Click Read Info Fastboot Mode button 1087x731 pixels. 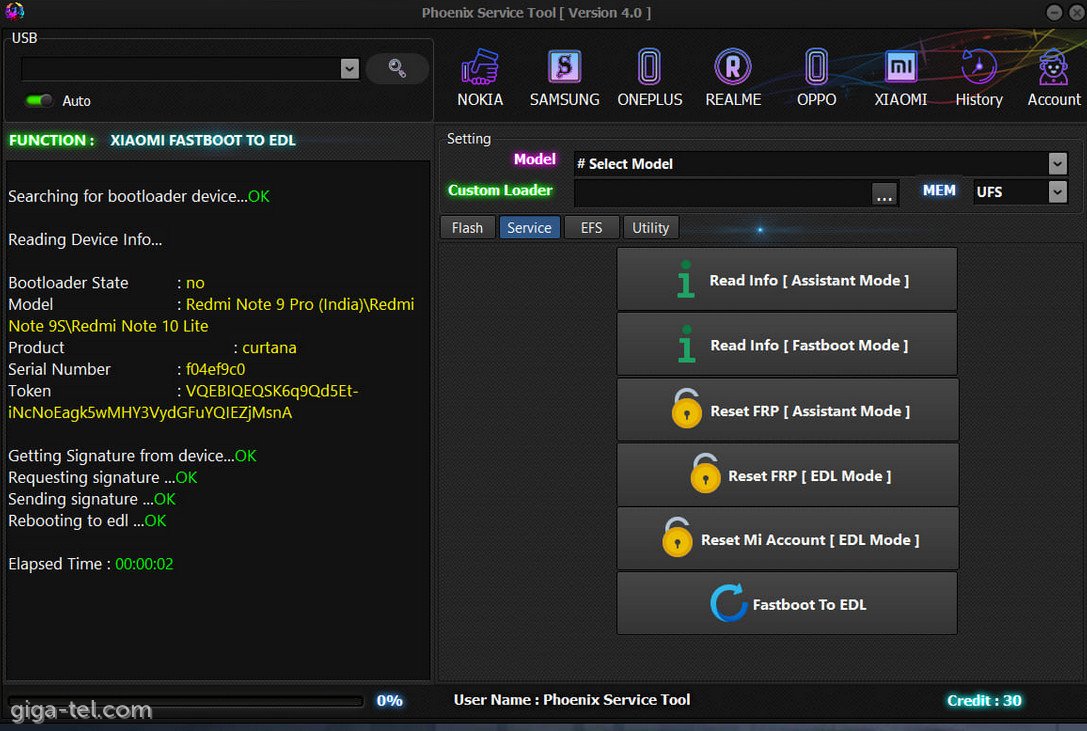pos(787,345)
